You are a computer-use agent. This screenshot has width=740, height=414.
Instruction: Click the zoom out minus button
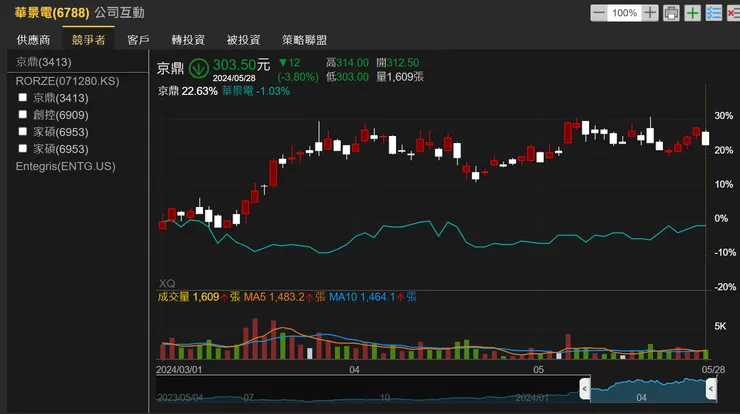[598, 13]
